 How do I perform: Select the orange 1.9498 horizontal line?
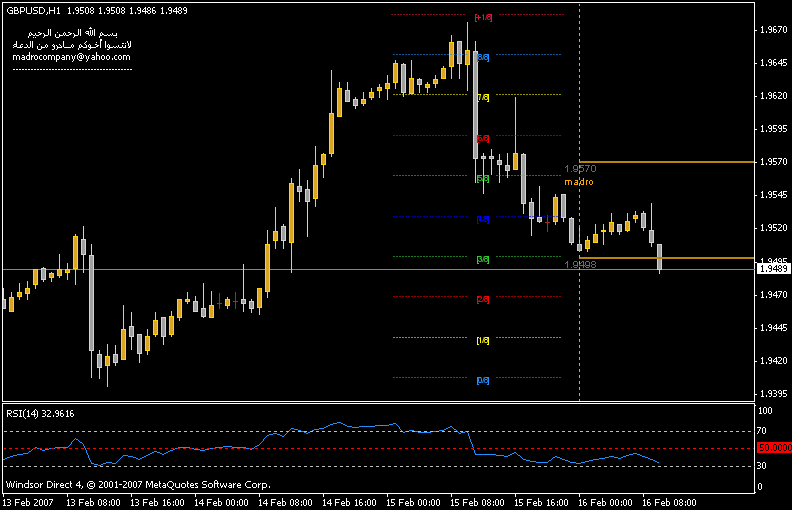pos(667,258)
